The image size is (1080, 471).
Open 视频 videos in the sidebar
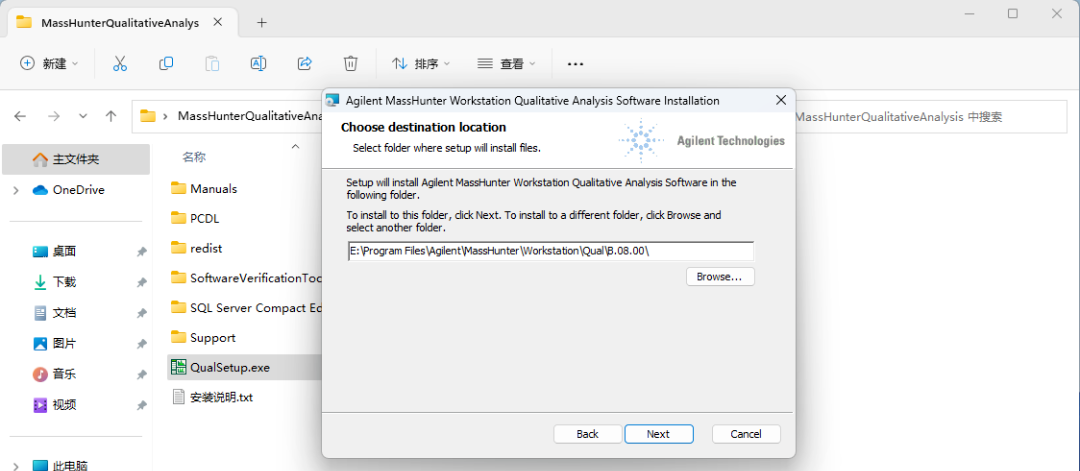(x=64, y=404)
